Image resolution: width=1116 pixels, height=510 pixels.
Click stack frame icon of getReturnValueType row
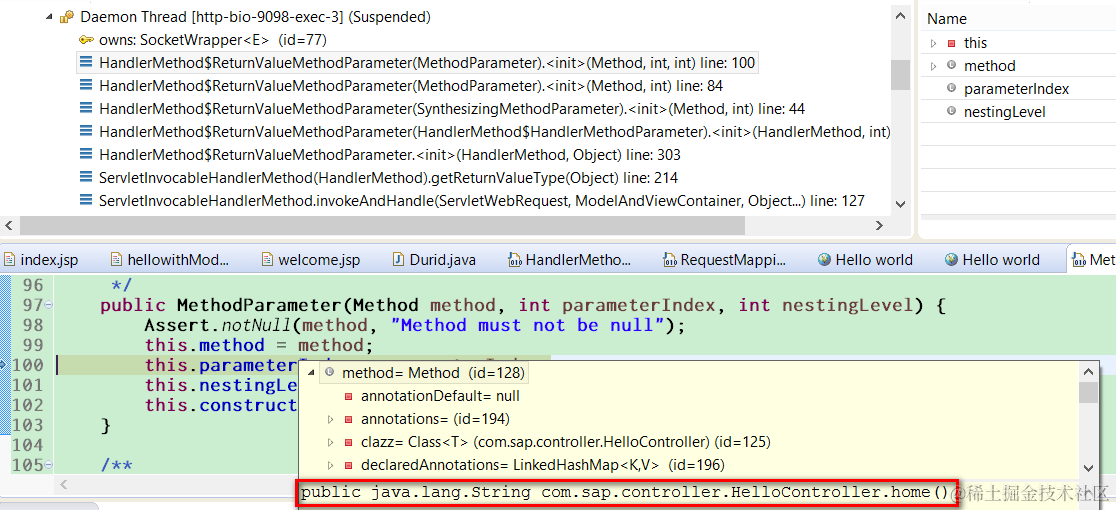tap(86, 177)
